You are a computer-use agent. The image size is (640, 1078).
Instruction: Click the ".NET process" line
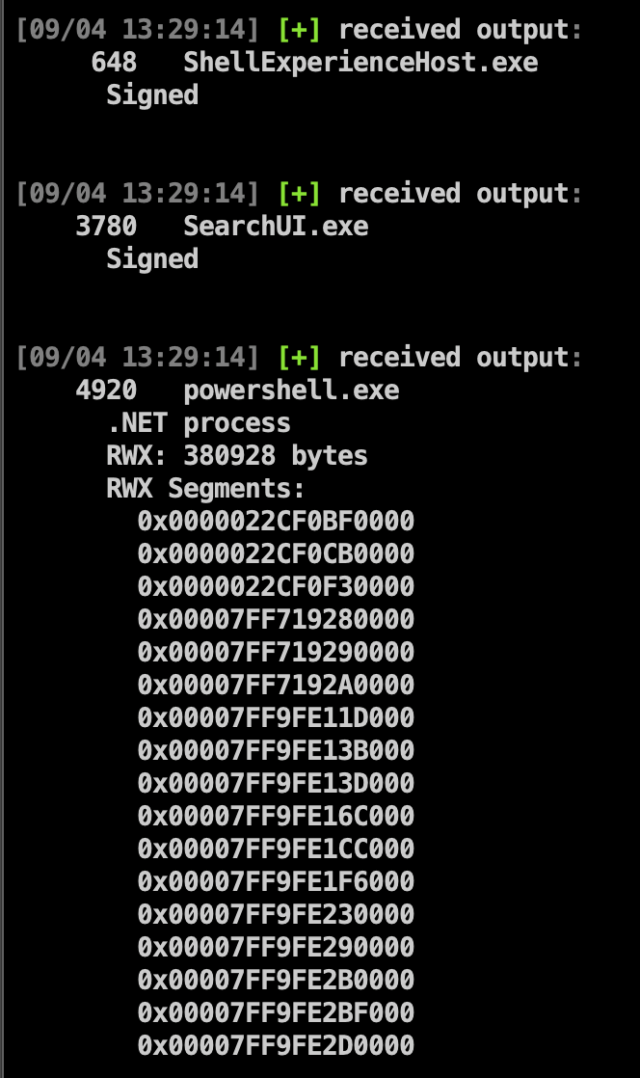pos(198,423)
